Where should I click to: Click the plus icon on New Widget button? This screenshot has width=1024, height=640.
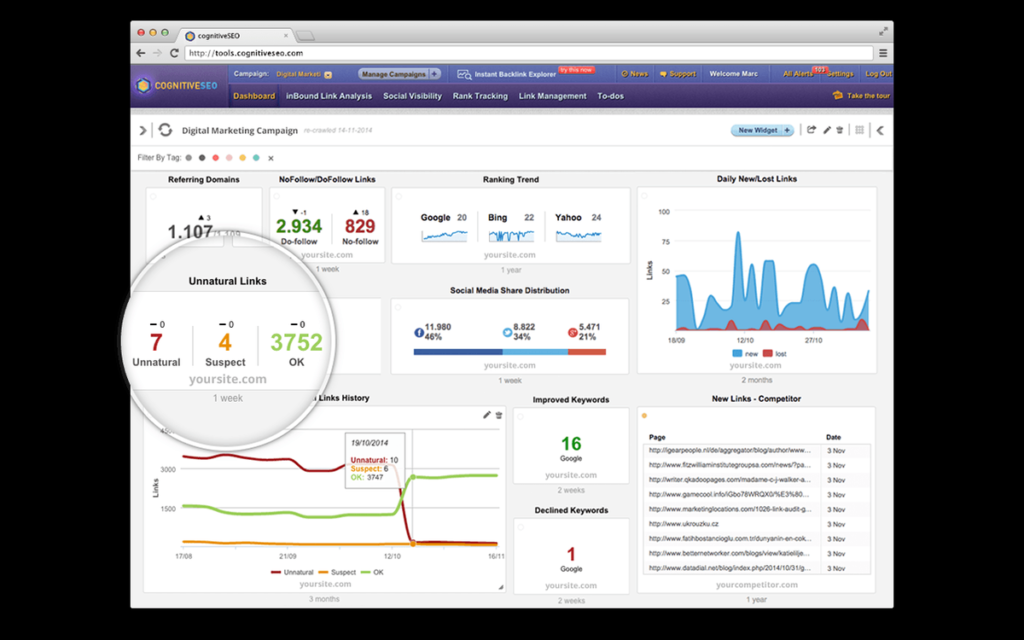point(787,130)
